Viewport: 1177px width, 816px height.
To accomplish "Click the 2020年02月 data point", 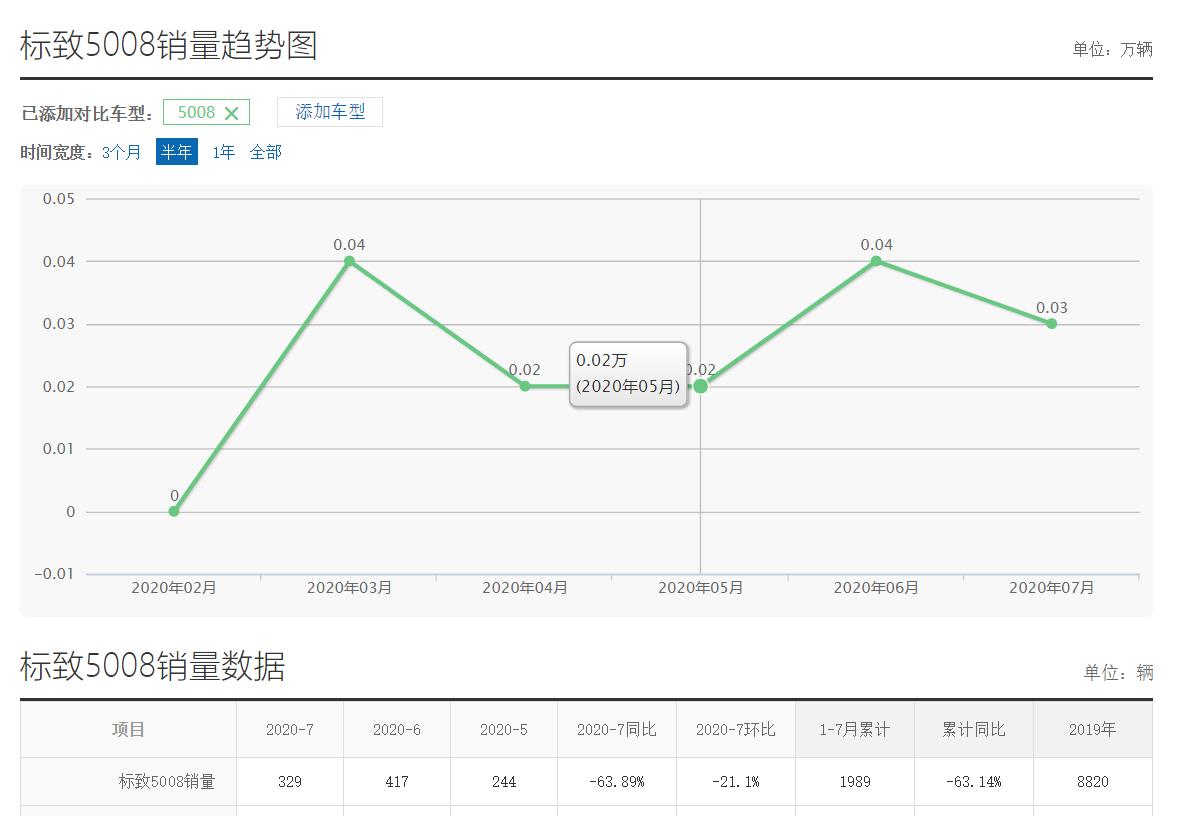I will pos(173,511).
